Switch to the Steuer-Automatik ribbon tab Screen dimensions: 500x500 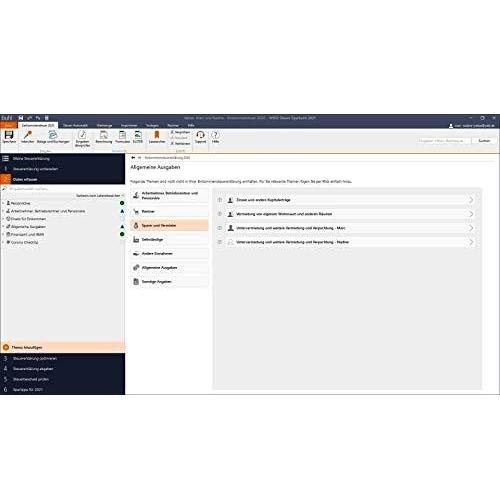76,125
